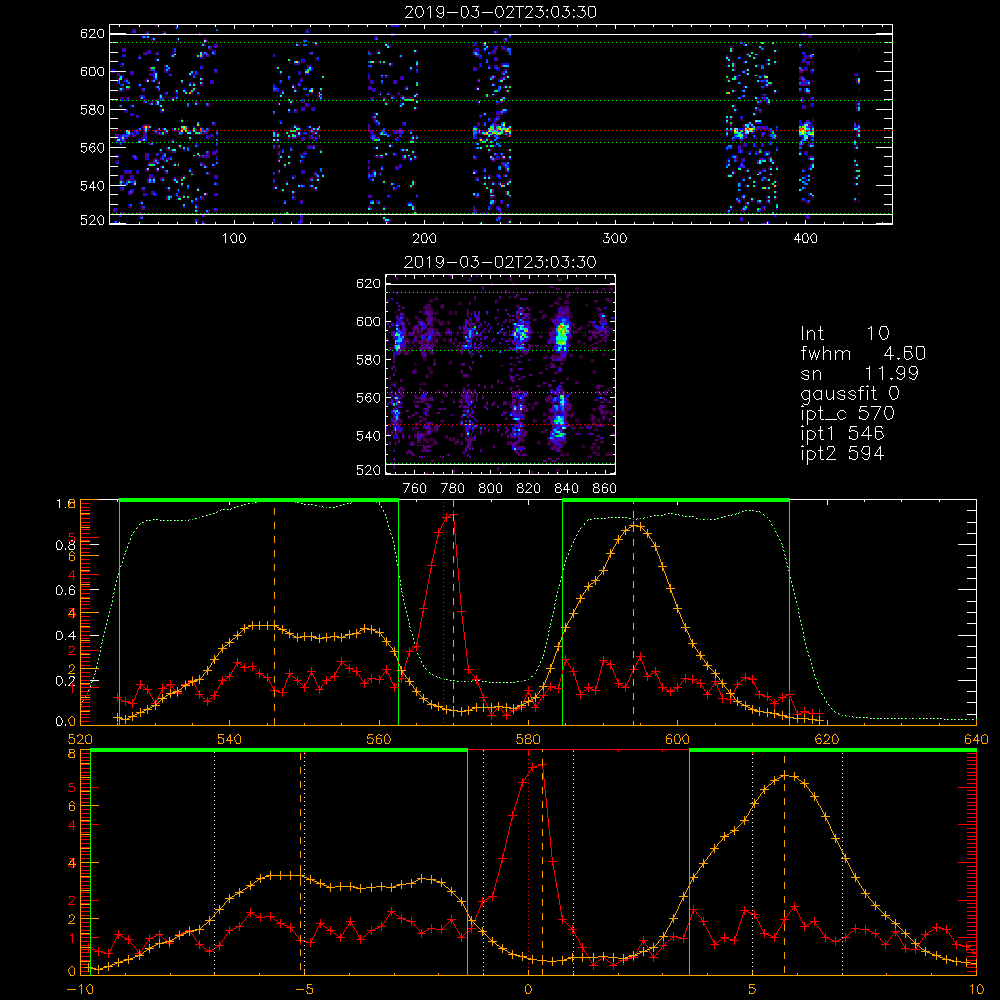Screen dimensions: 1000x1000
Task: Click the x-axis label -5 of bottom plot
Action: click(x=304, y=990)
